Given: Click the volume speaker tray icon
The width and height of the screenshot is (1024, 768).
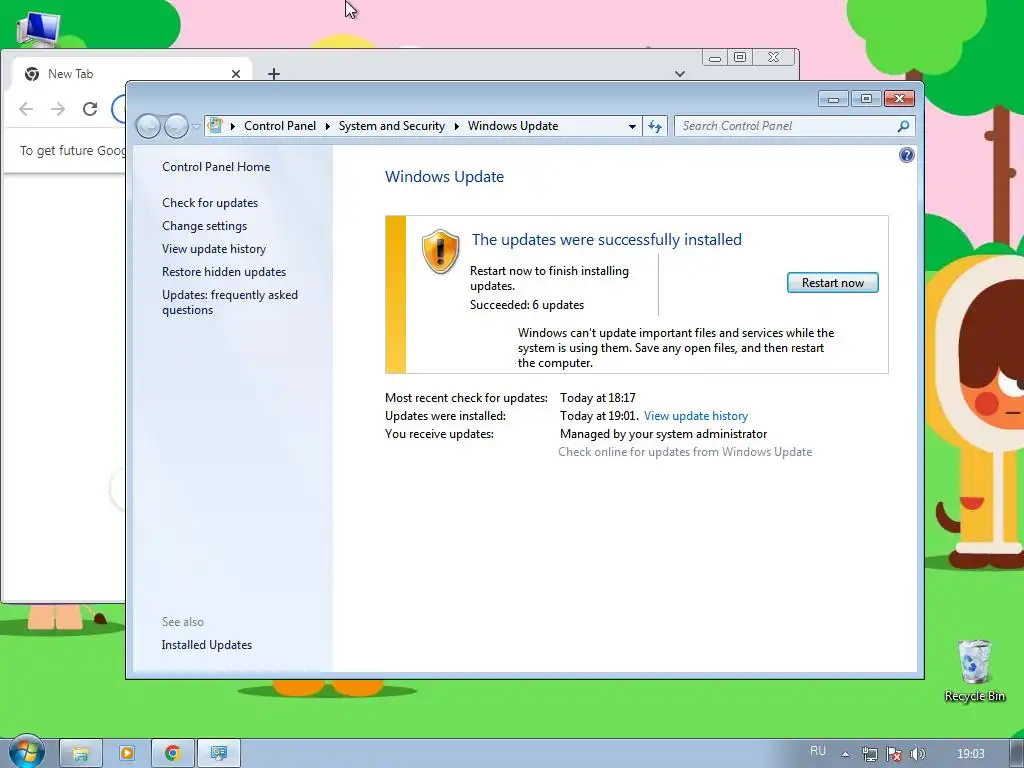Looking at the screenshot, I should (918, 754).
